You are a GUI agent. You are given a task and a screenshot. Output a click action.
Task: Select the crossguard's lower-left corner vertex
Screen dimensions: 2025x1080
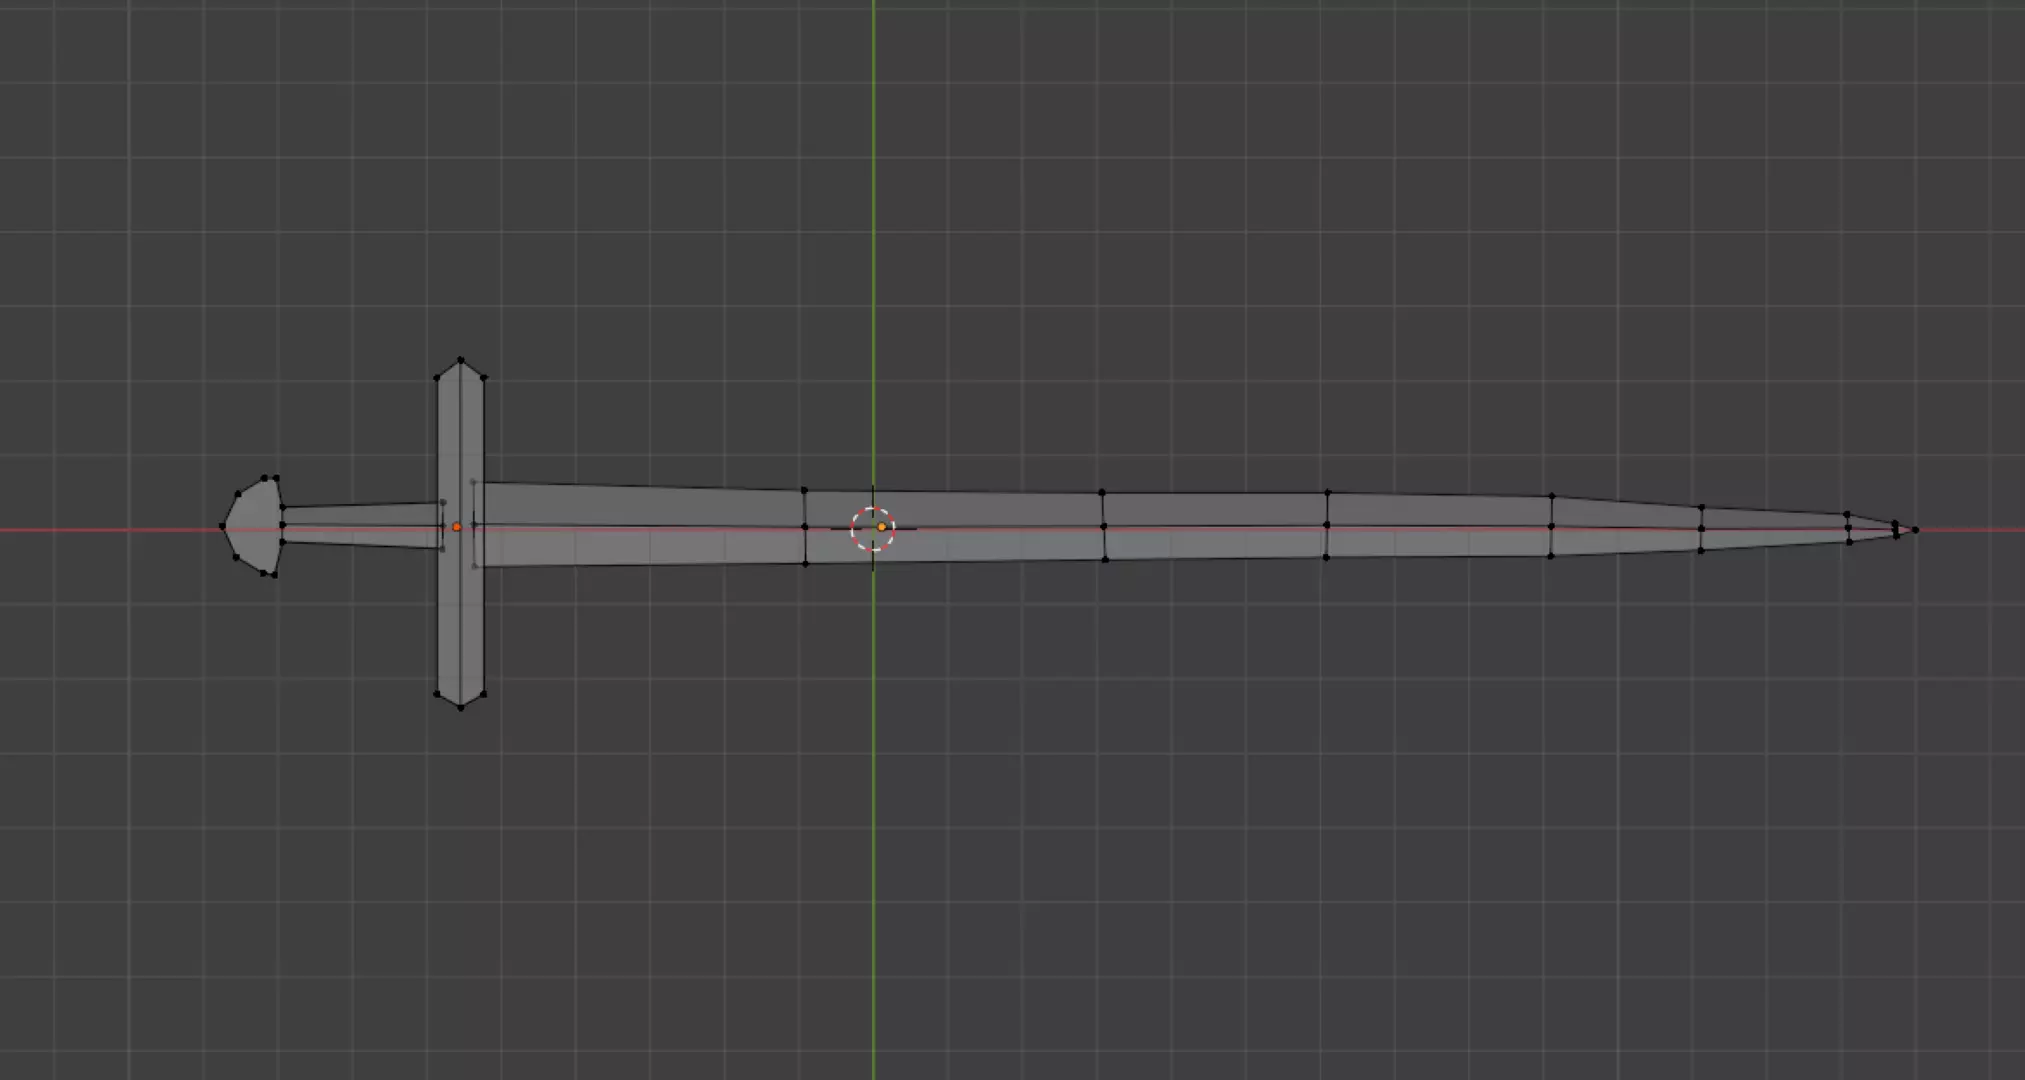(437, 693)
